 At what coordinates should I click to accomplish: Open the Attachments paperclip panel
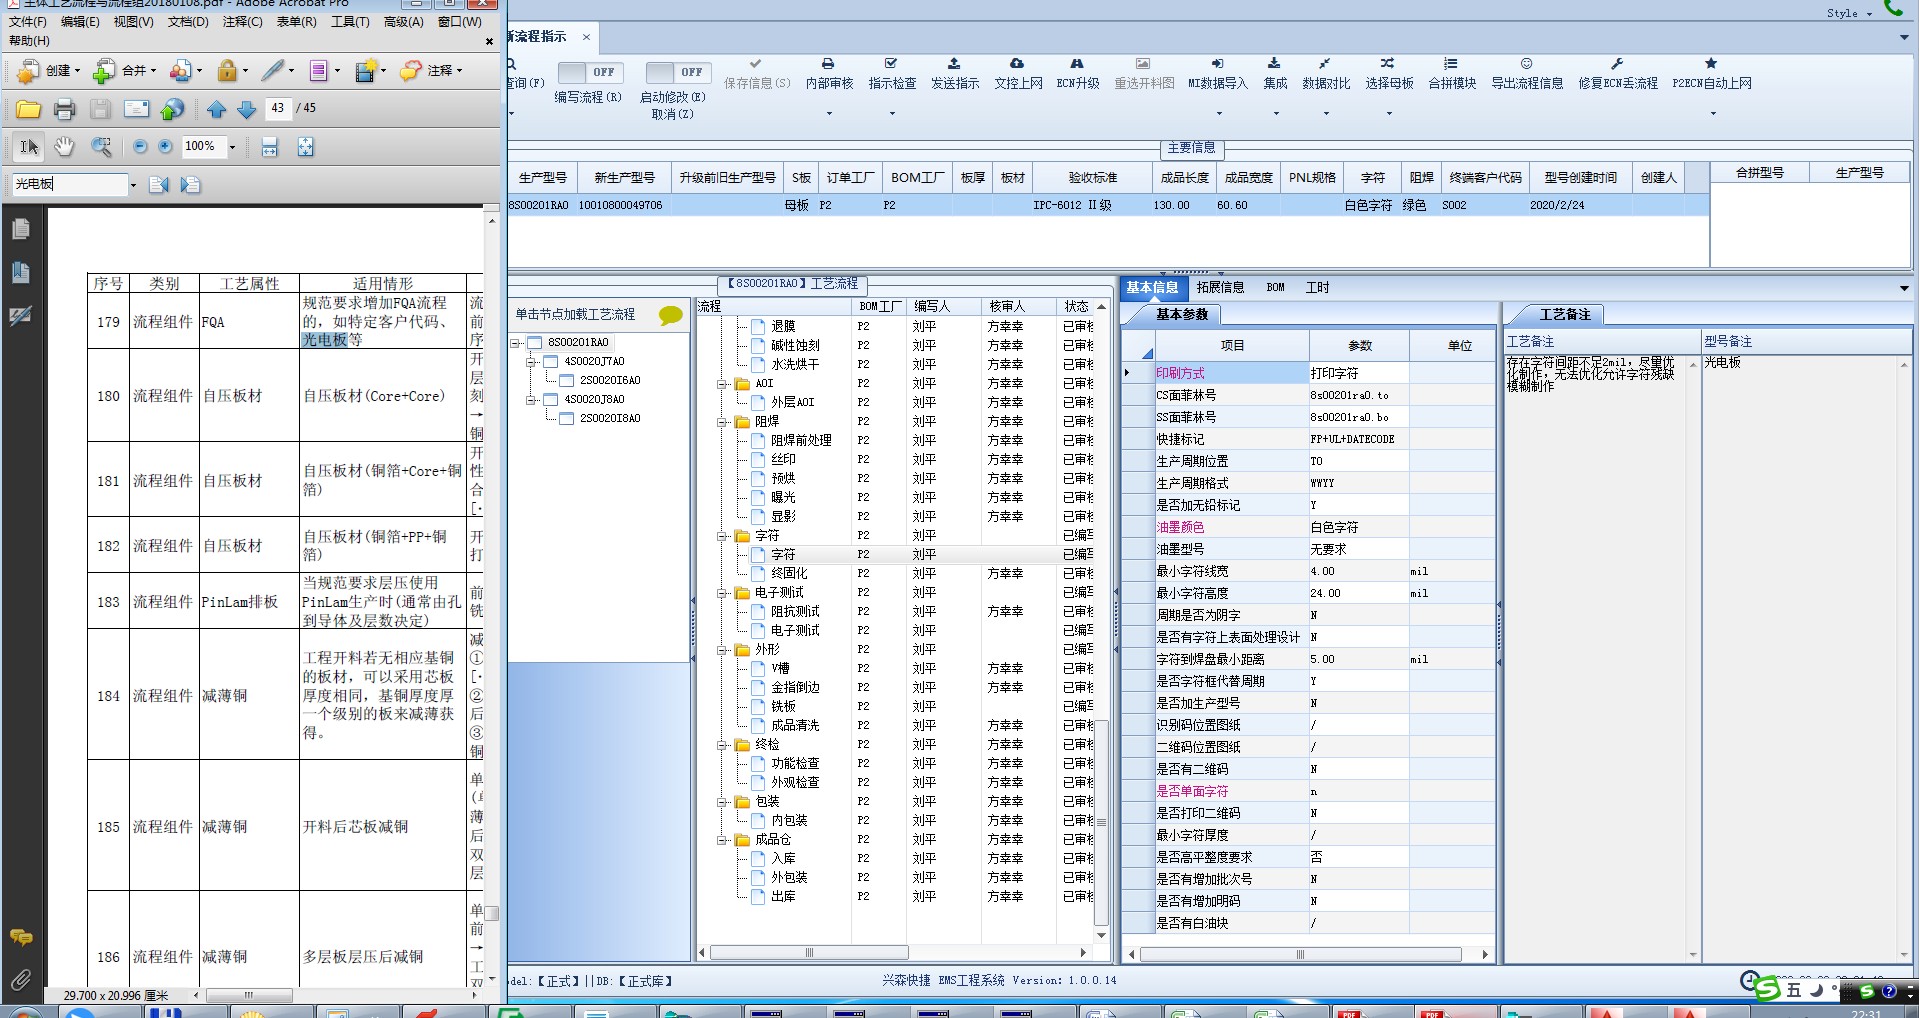click(20, 980)
